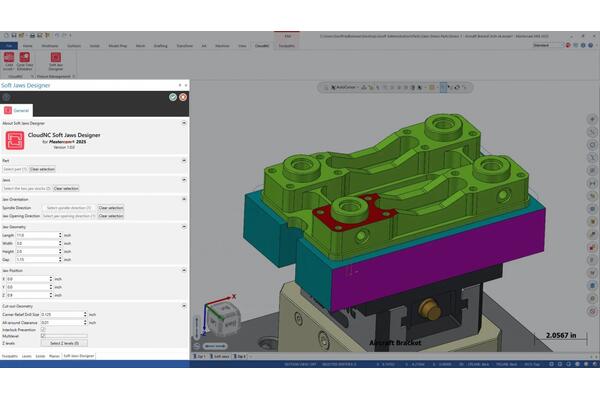Click the Jaw Position Y stepper arrows
The width and height of the screenshot is (600, 400).
[51, 287]
